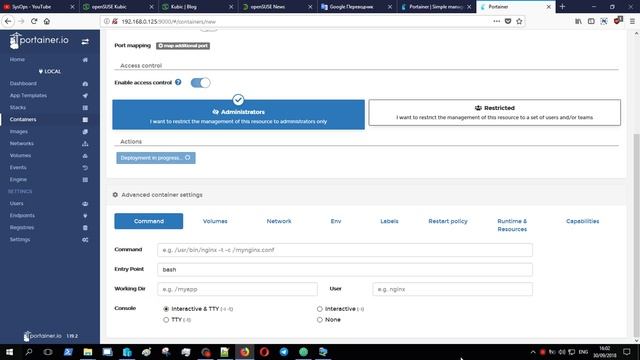Screen dimensions: 640x360
Task: Select the Interactive (-i) console option
Action: click(320, 309)
